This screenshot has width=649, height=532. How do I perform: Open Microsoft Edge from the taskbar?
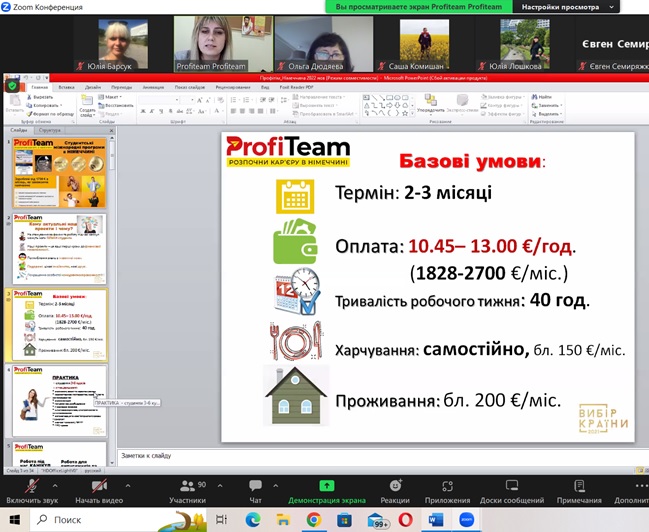(253, 520)
